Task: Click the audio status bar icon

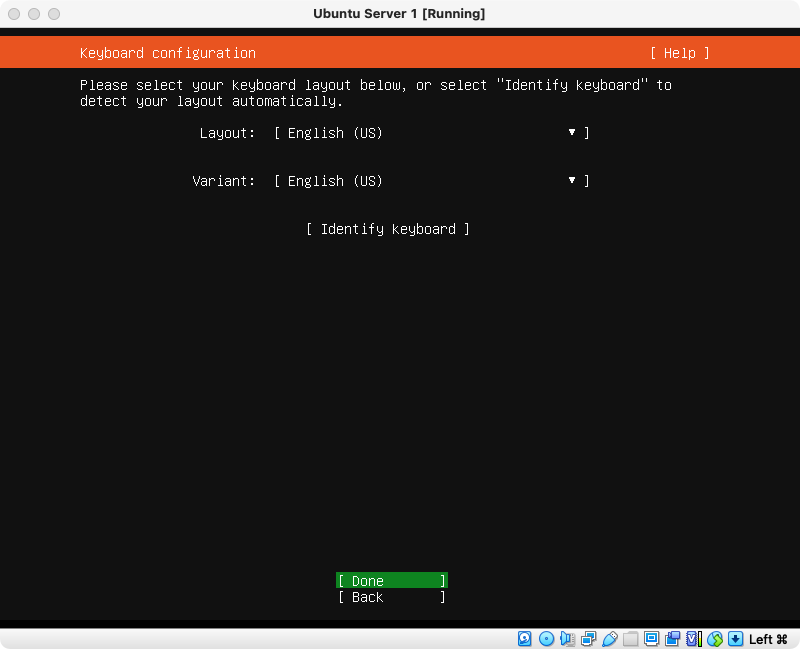Action: (567, 638)
